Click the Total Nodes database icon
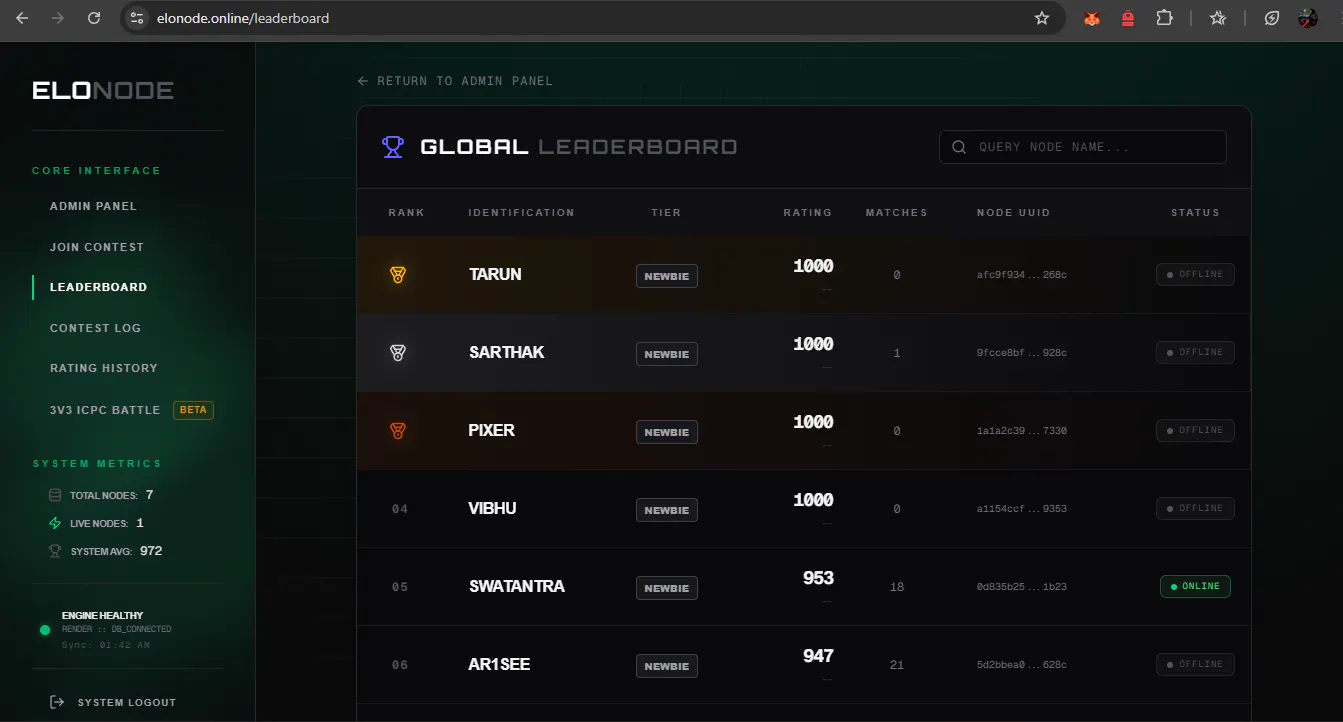 coord(55,495)
